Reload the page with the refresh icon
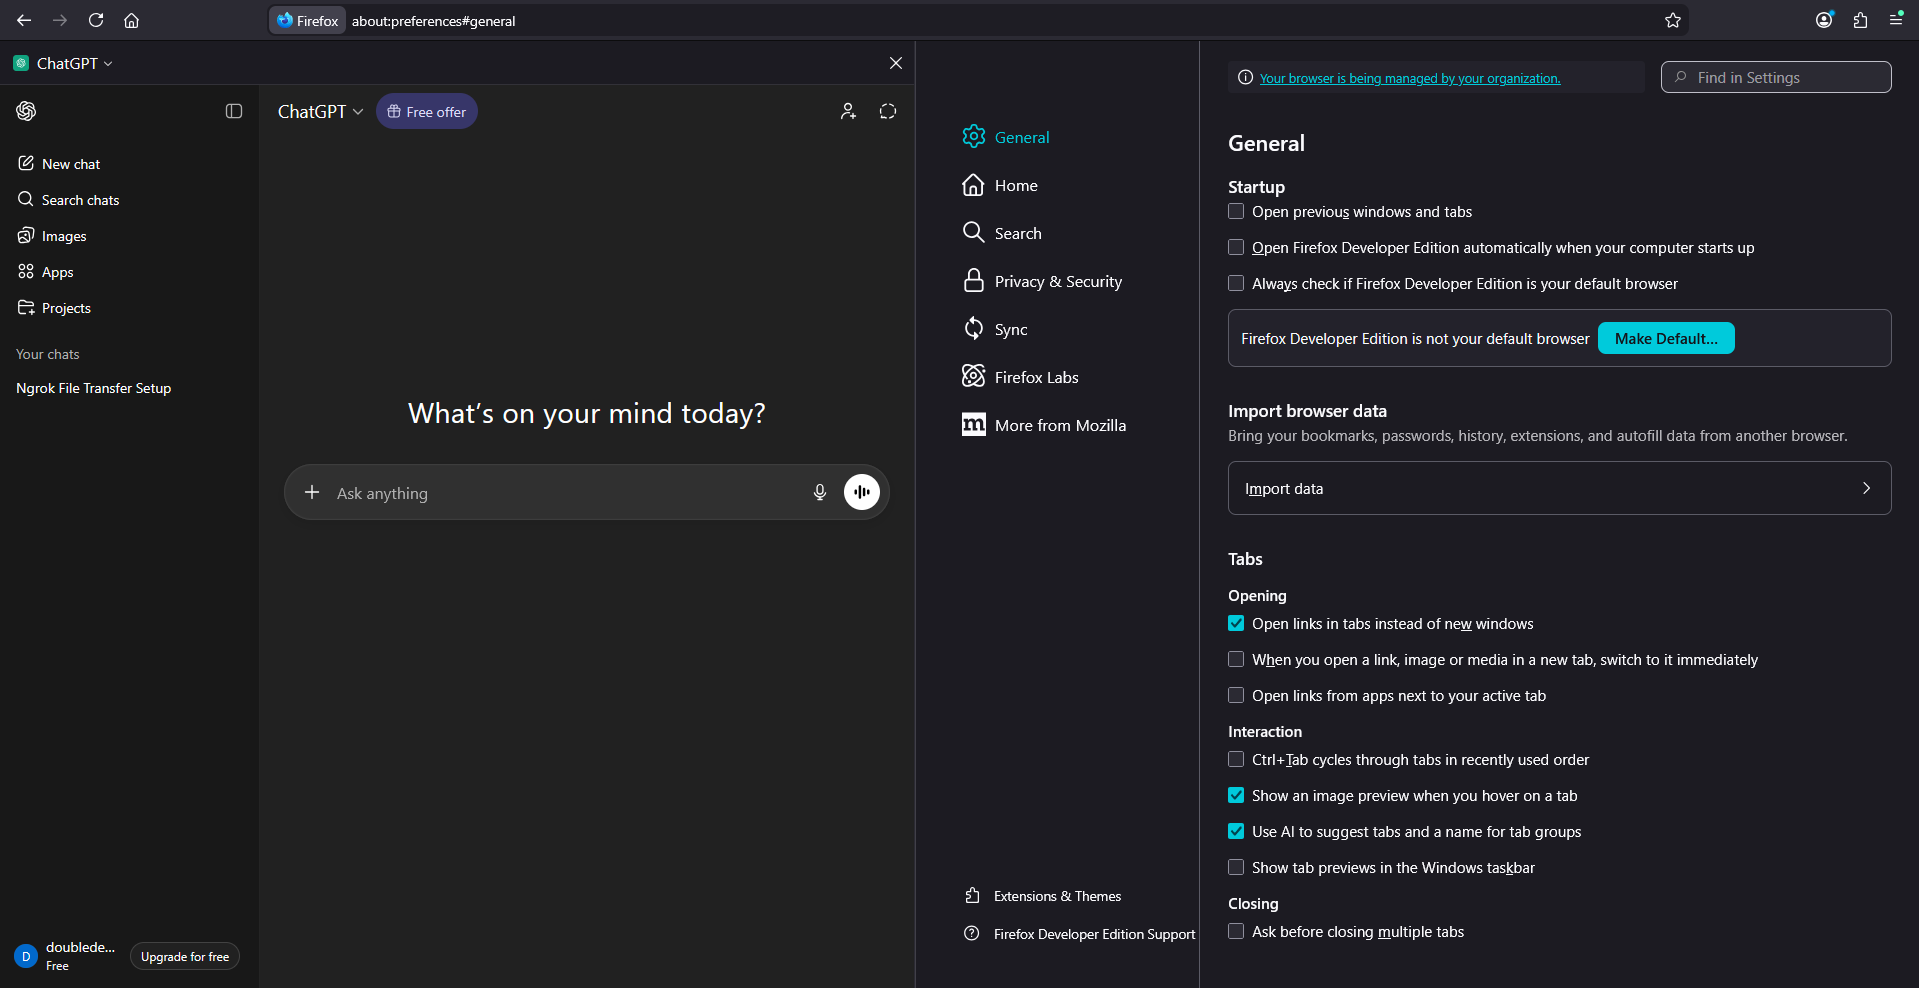This screenshot has height=988, width=1919. coord(96,20)
